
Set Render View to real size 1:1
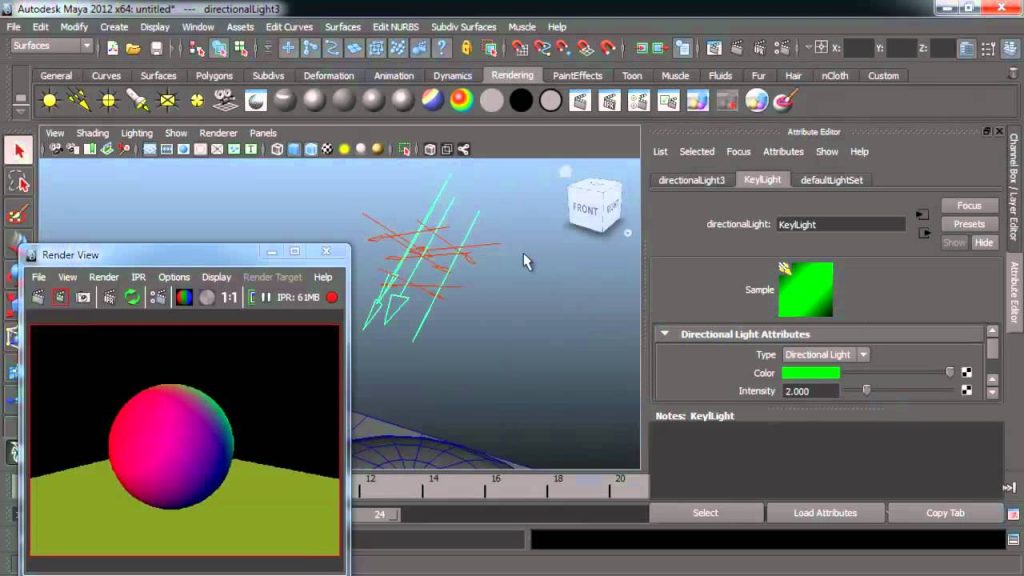(229, 297)
